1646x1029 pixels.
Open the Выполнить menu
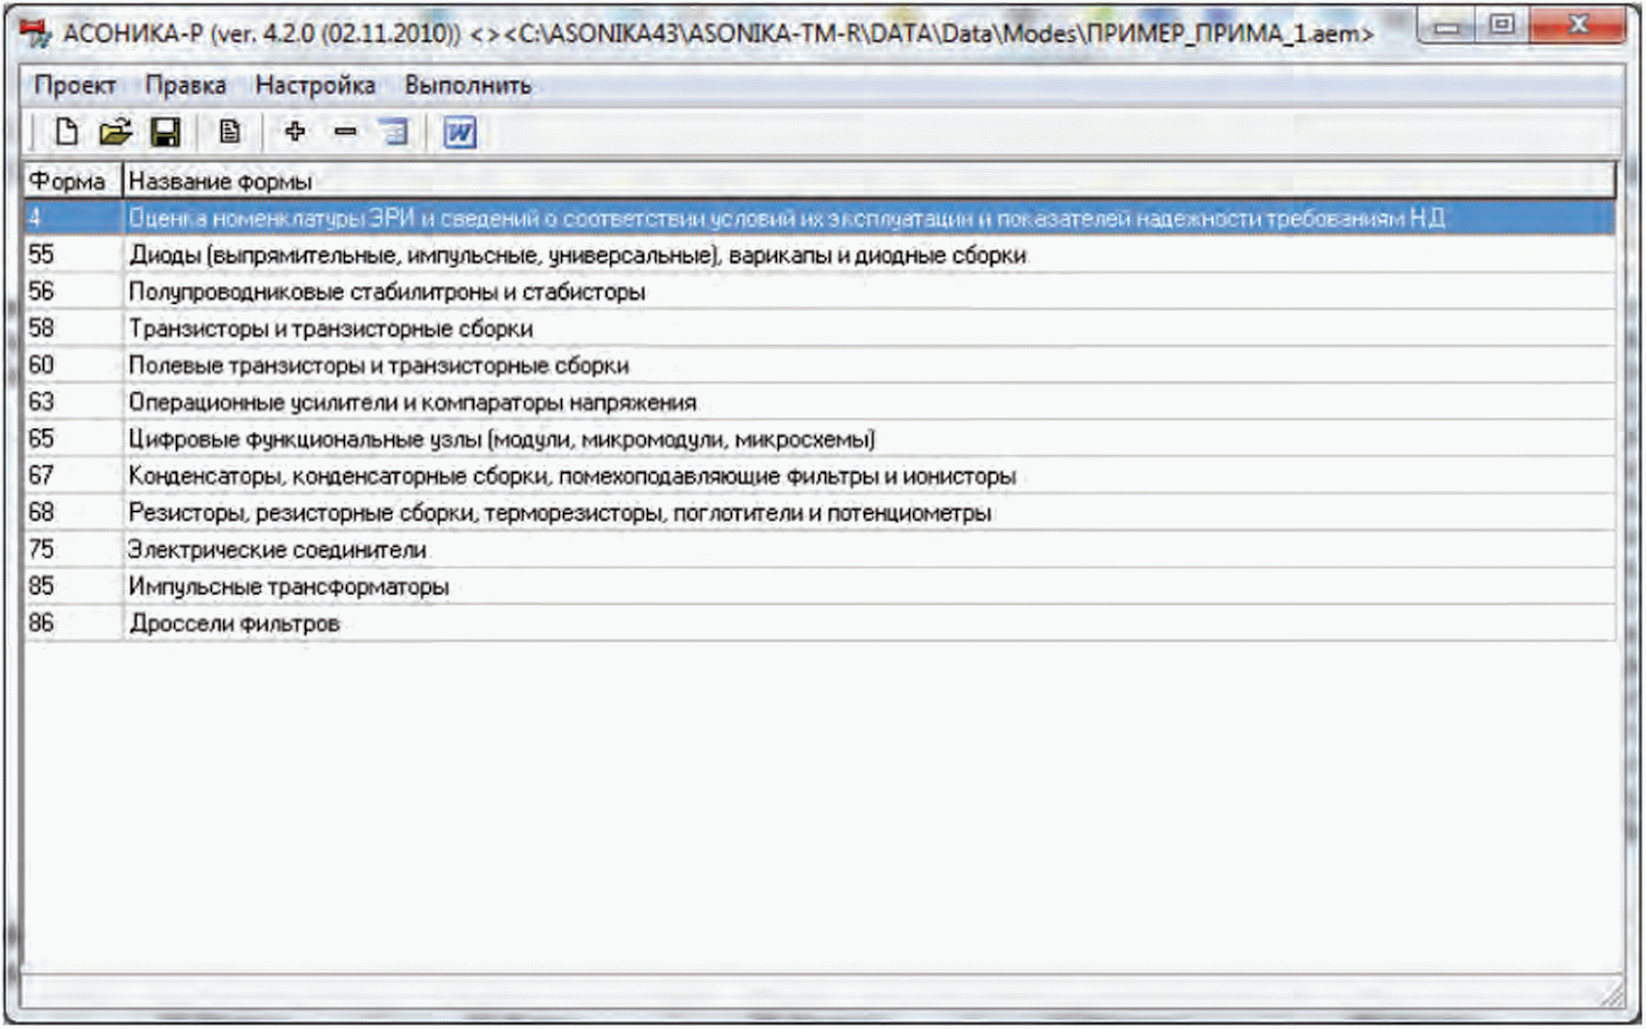point(468,85)
